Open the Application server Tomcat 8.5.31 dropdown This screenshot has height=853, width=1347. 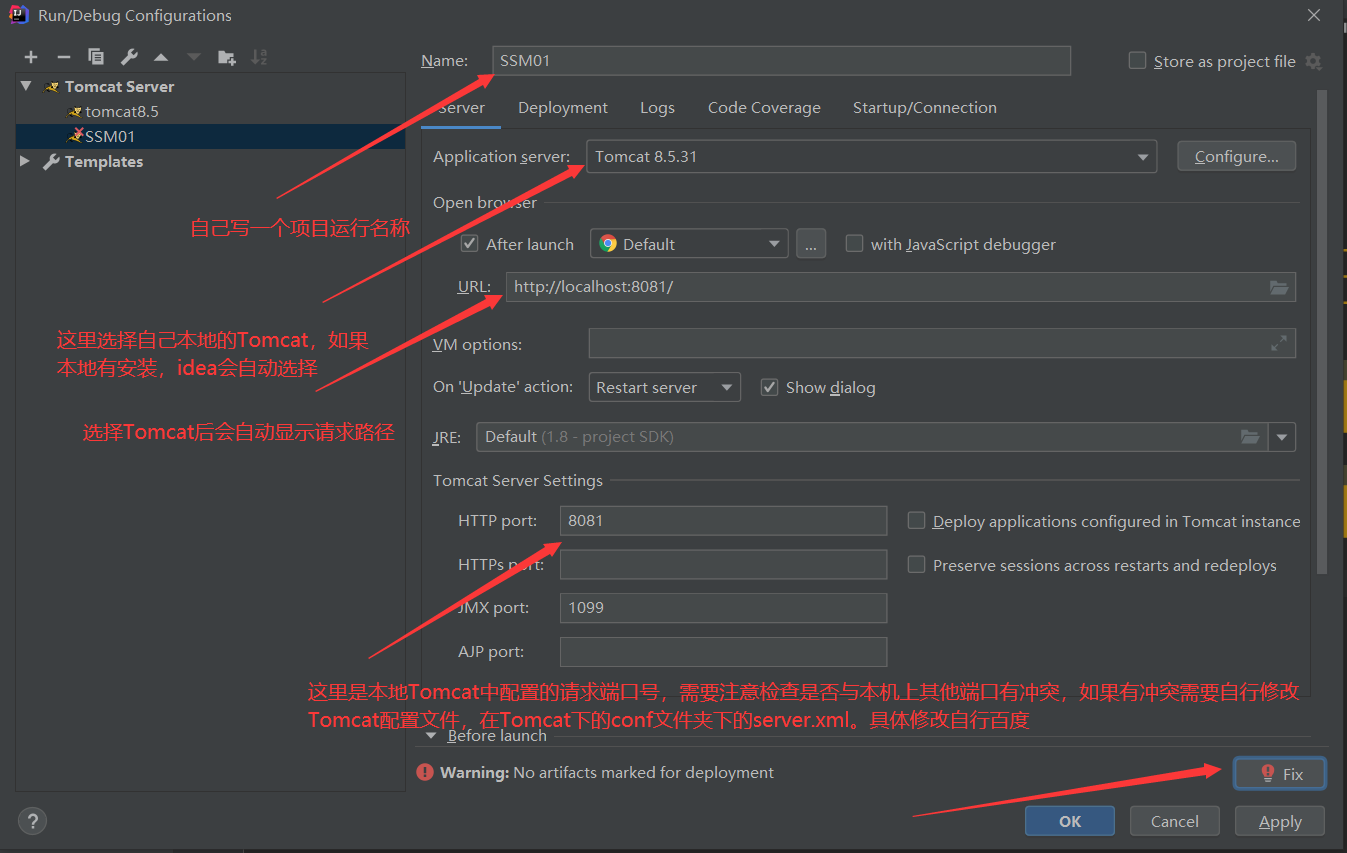click(871, 156)
